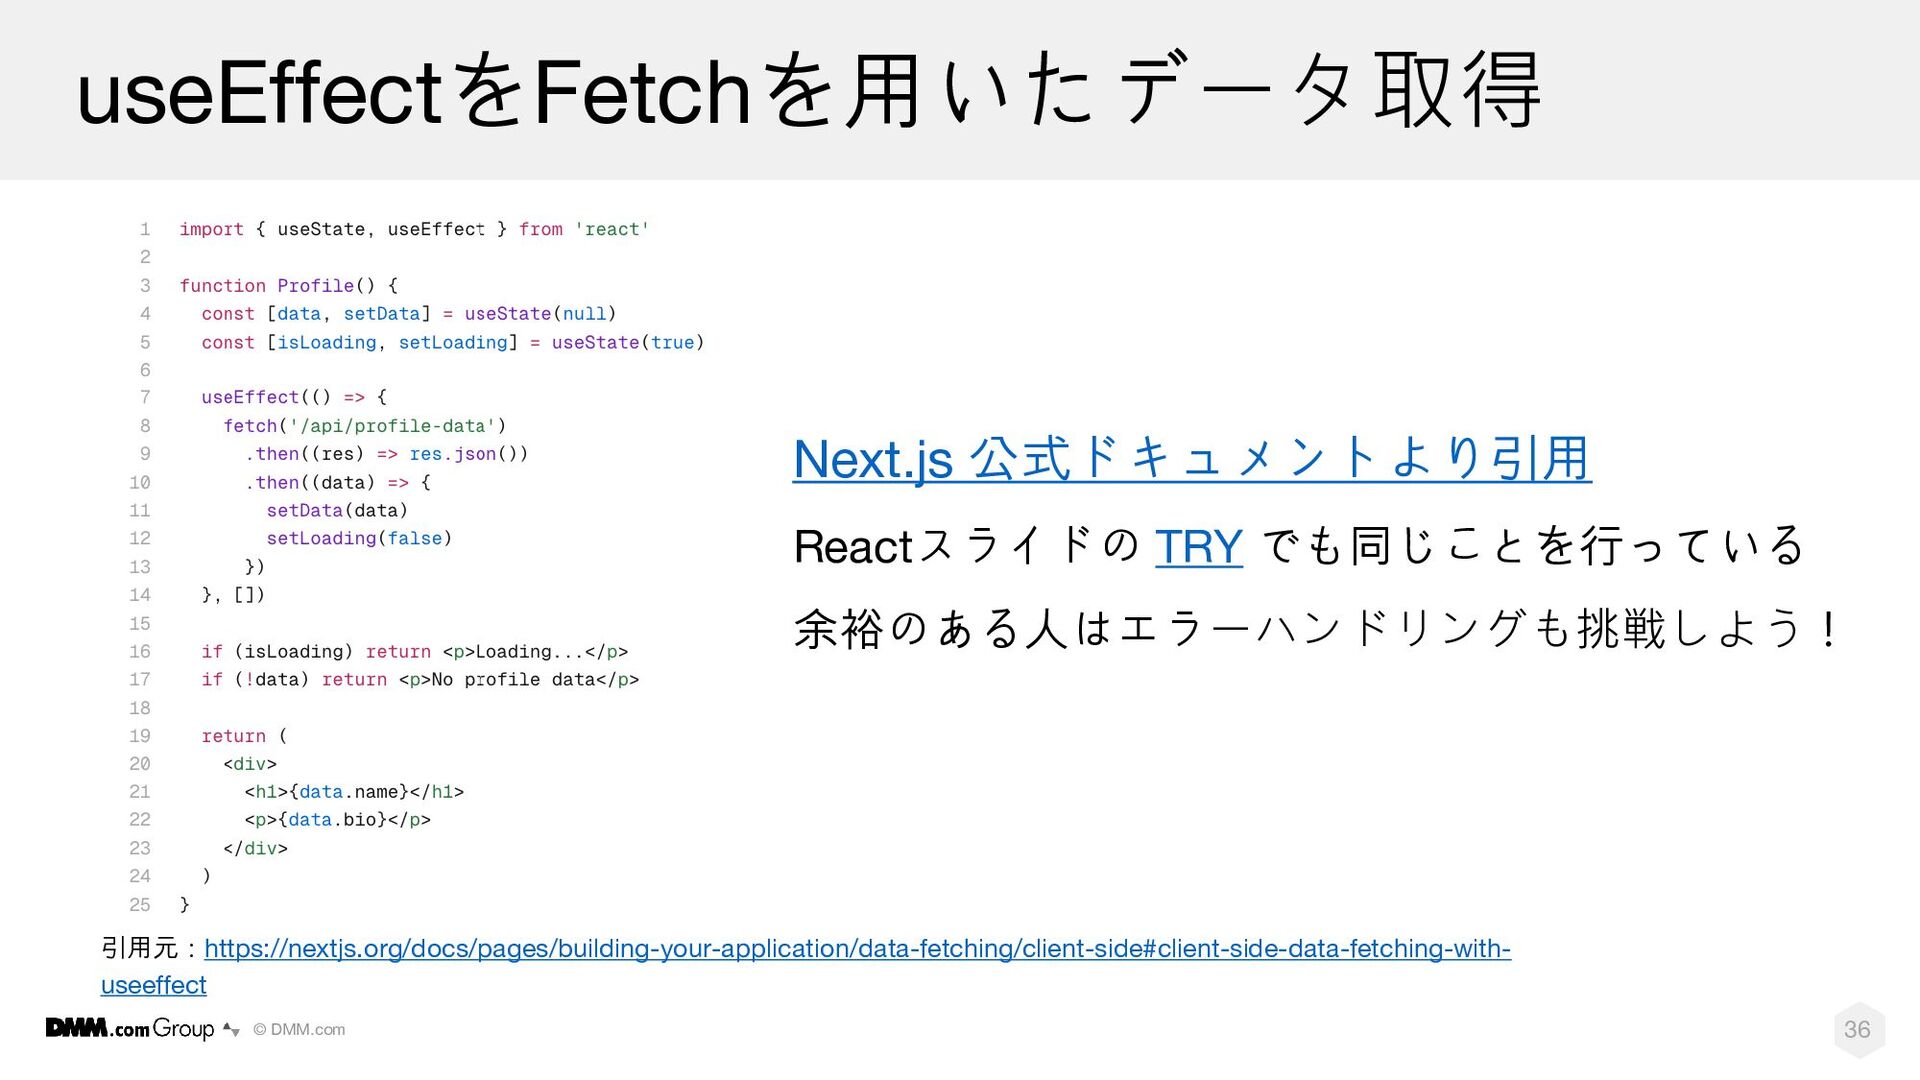This screenshot has height=1080, width=1920.
Task: Click the slide title useEffectをFetchを用いたデータ取得
Action: 808,91
